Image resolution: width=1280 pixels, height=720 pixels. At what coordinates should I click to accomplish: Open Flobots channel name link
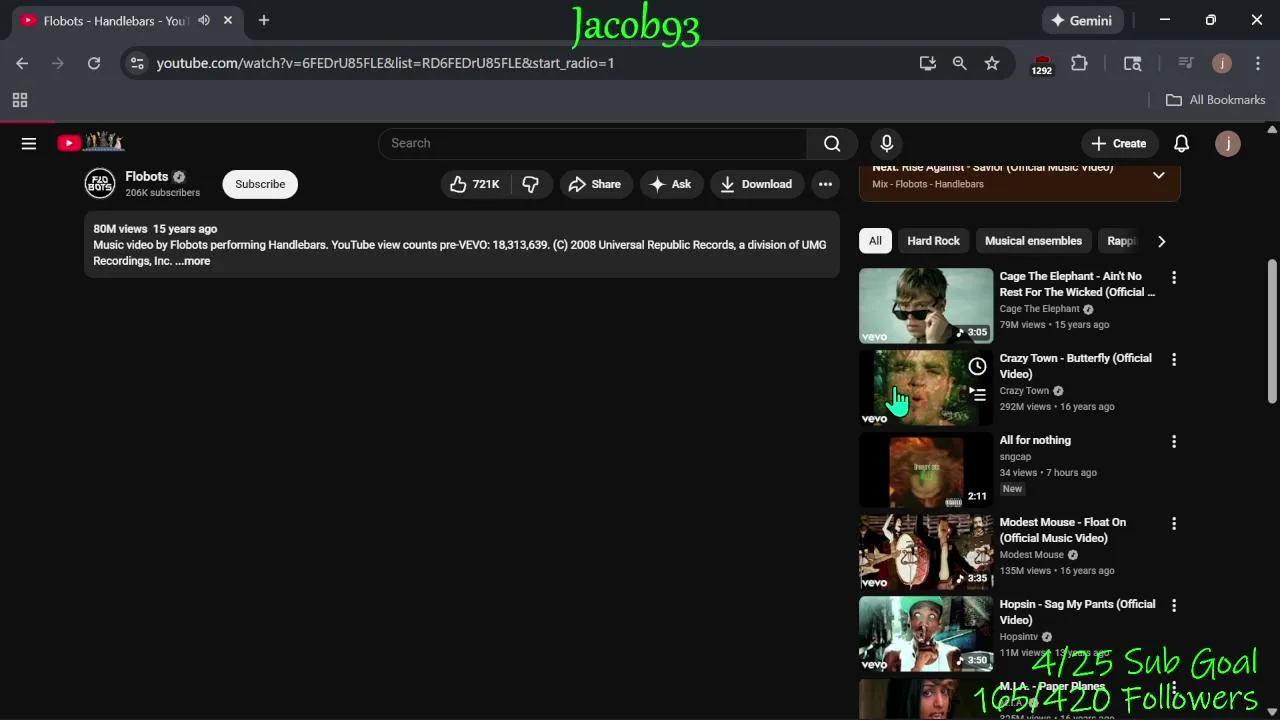tap(147, 177)
